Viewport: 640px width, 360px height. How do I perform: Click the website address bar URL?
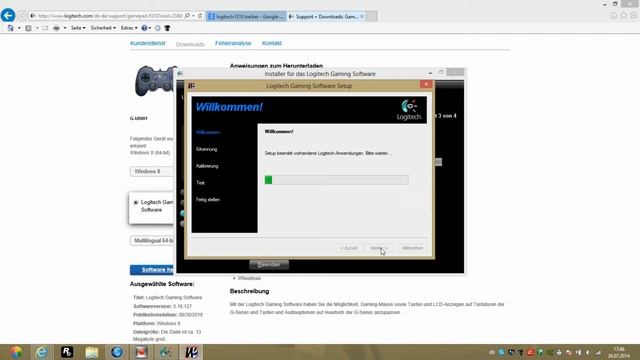pyautogui.click(x=110, y=16)
